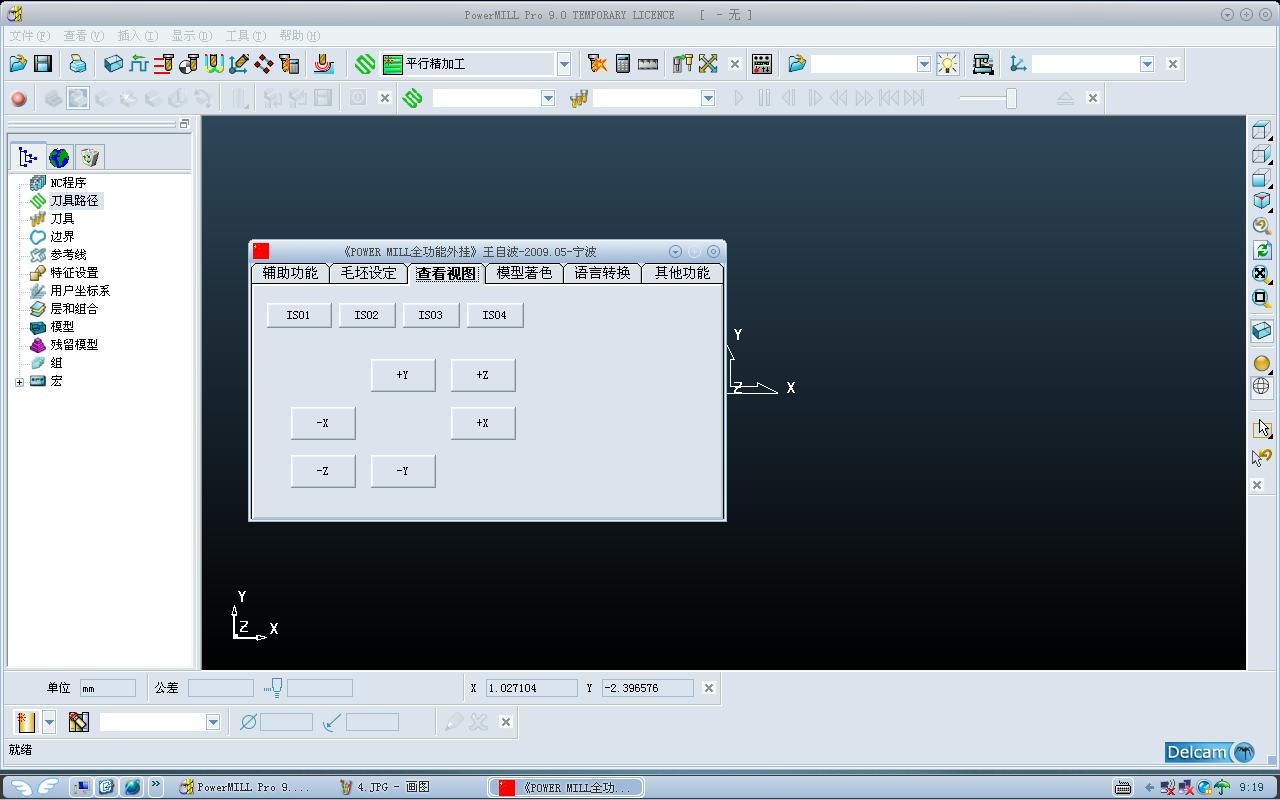
Task: Open the create tool dropdown arrow
Action: pos(49,722)
